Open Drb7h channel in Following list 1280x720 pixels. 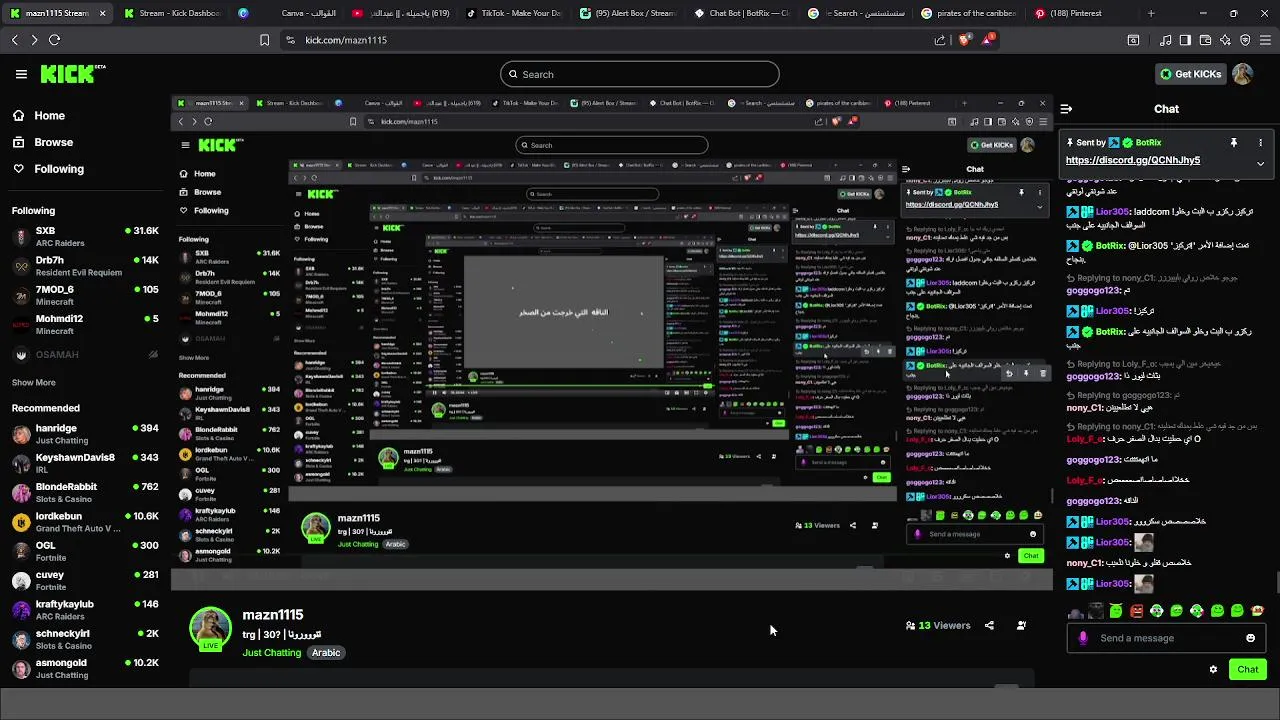pyautogui.click(x=85, y=266)
